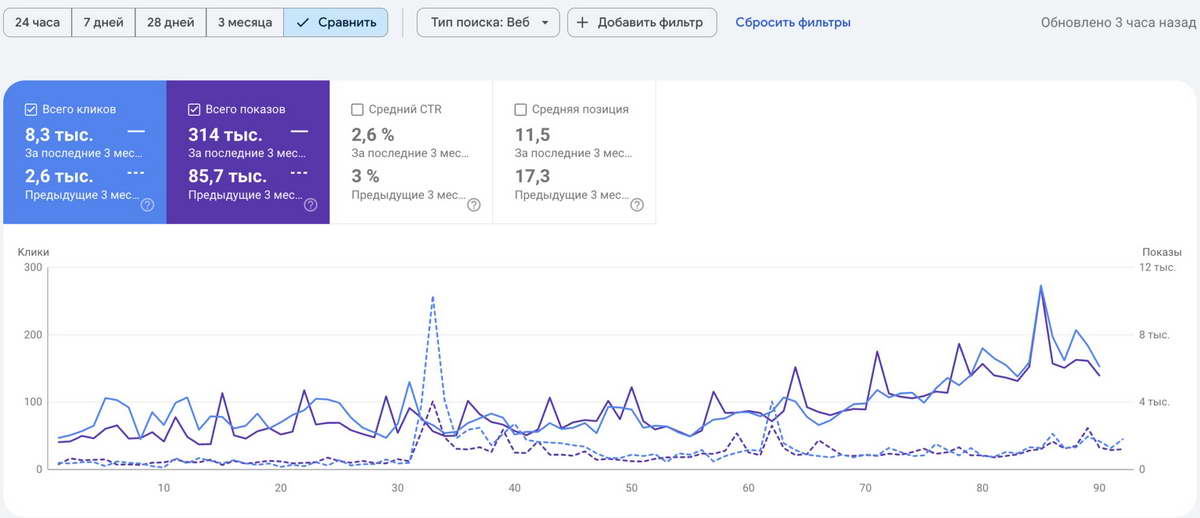The image size is (1200, 518).
Task: Choose the 28 дней date range
Action: point(169,22)
